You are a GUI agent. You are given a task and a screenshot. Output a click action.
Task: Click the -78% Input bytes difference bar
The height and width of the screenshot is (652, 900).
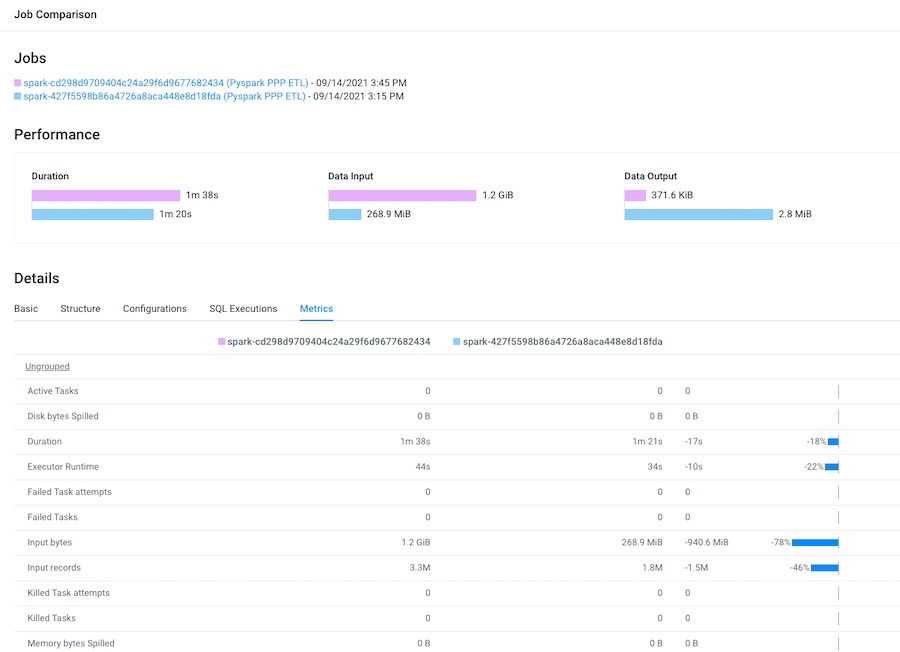pyautogui.click(x=814, y=542)
